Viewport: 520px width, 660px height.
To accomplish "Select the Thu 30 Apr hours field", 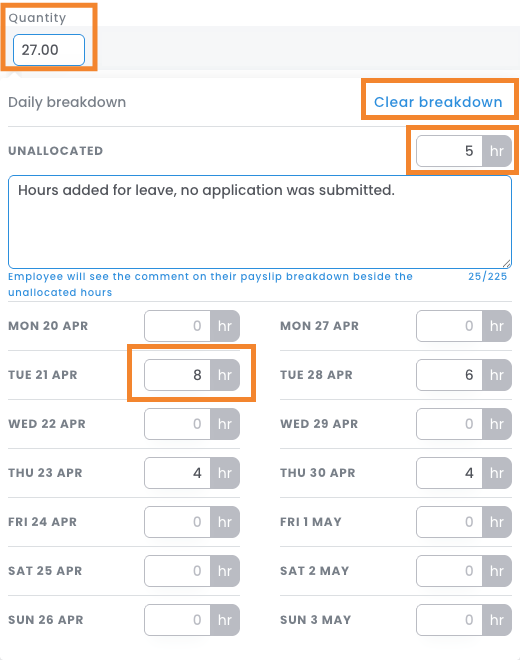I will click(449, 473).
